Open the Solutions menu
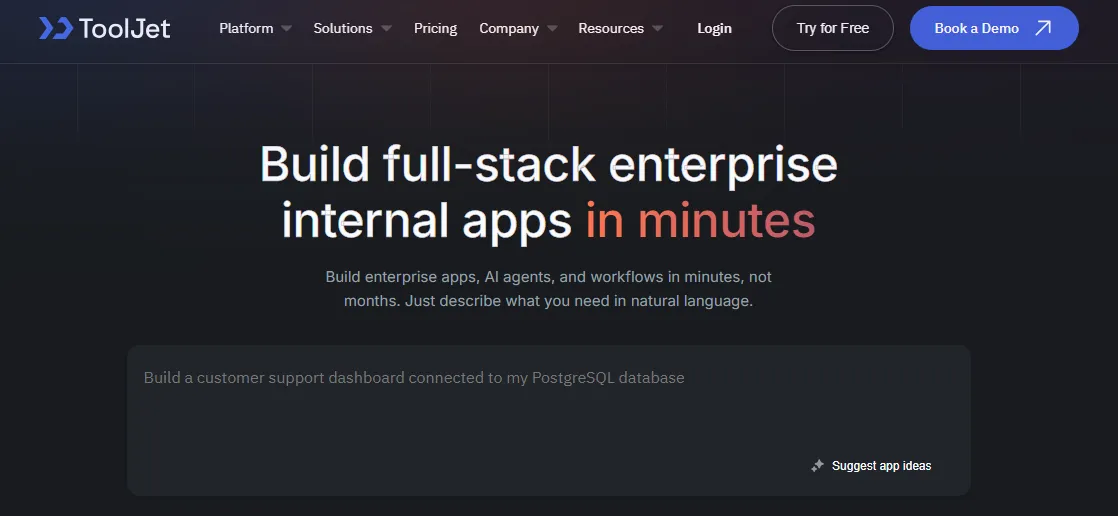 [343, 29]
